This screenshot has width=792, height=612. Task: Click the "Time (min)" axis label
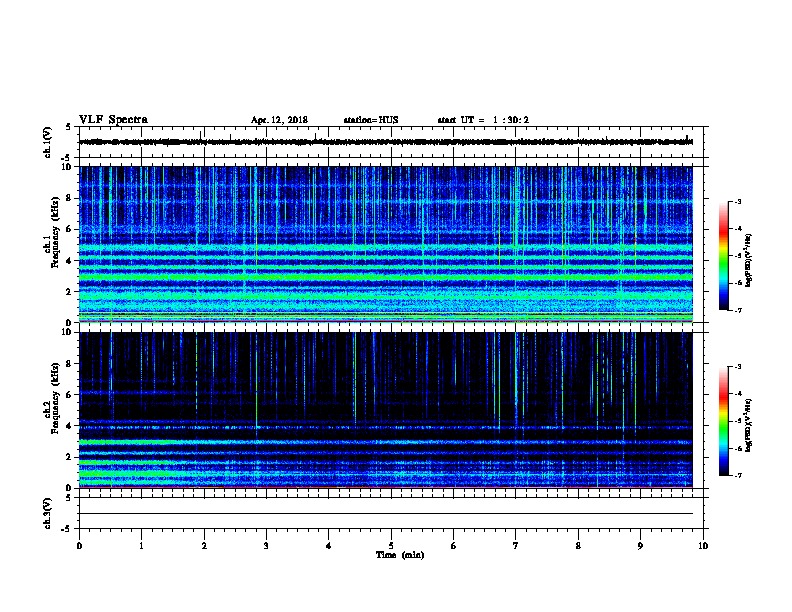tap(400, 555)
